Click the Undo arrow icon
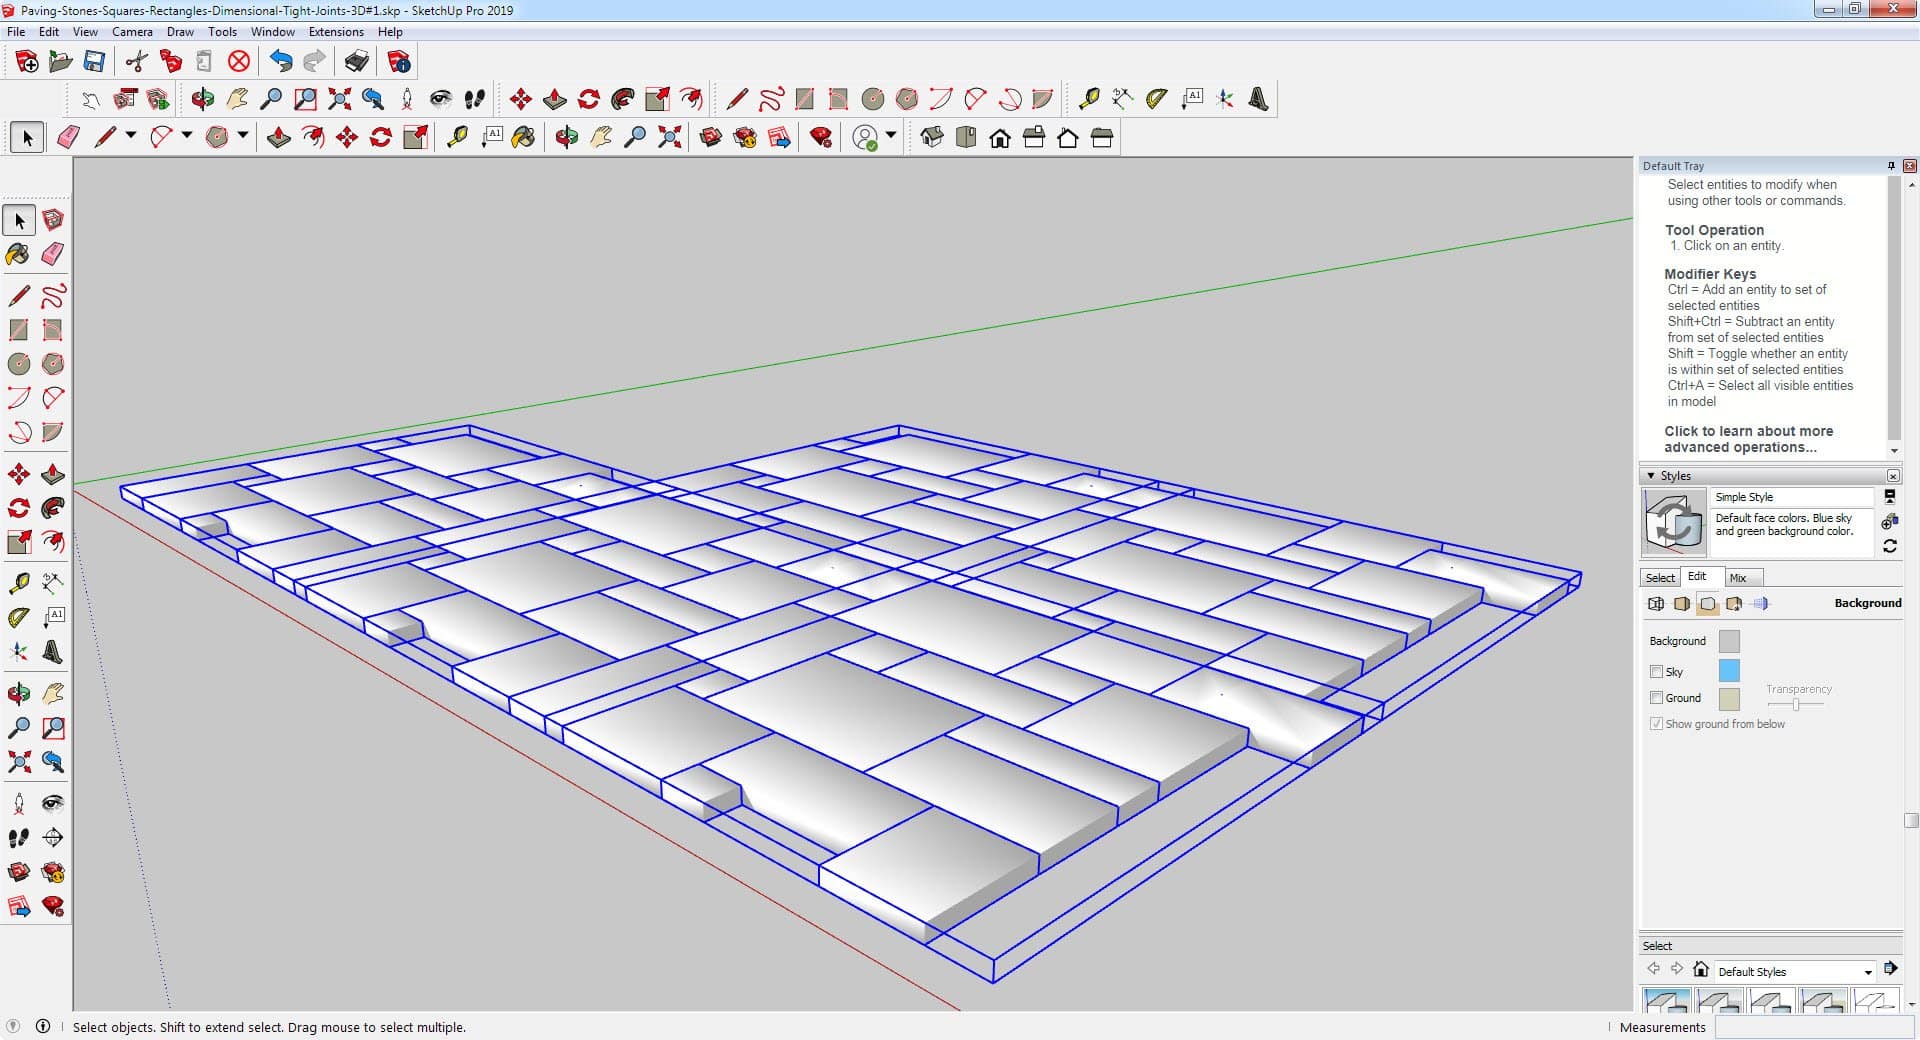This screenshot has height=1040, width=1920. tap(281, 62)
